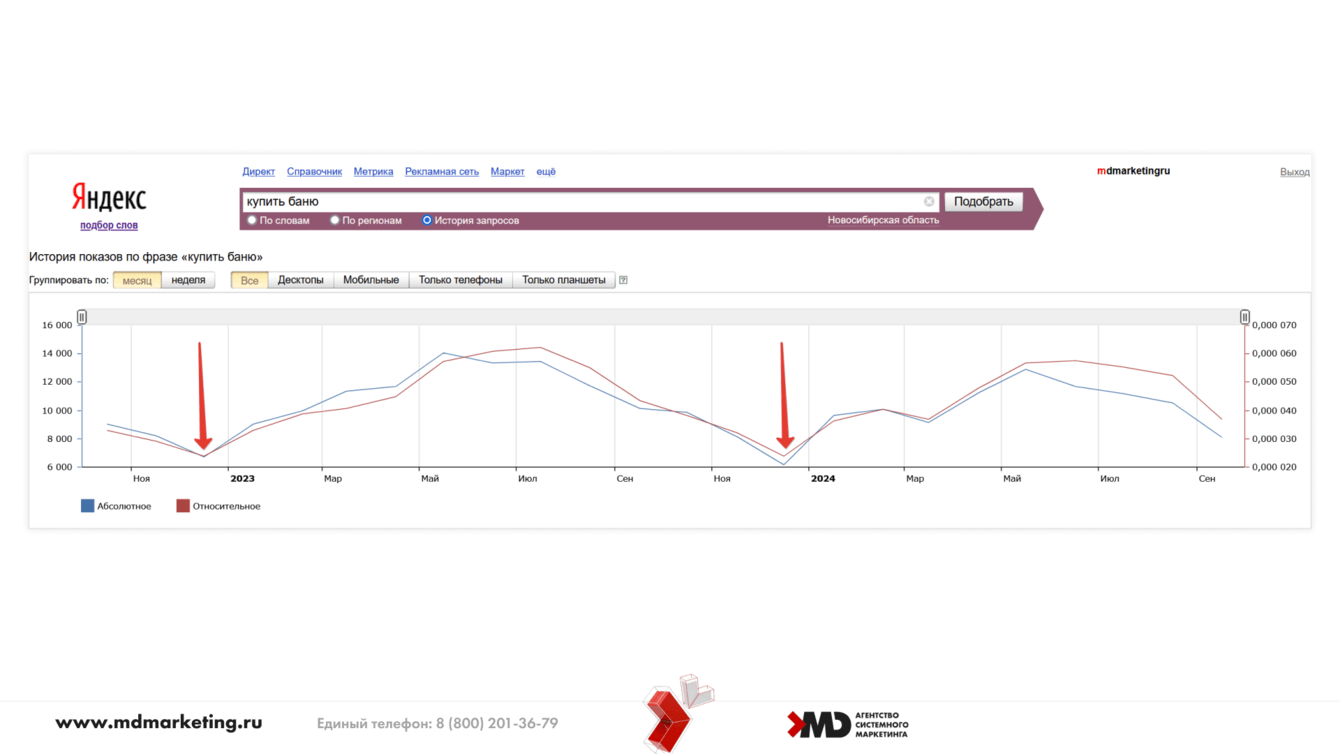Click the «0,000 040» value on the right axis
This screenshot has width=1340, height=754.
[1274, 411]
